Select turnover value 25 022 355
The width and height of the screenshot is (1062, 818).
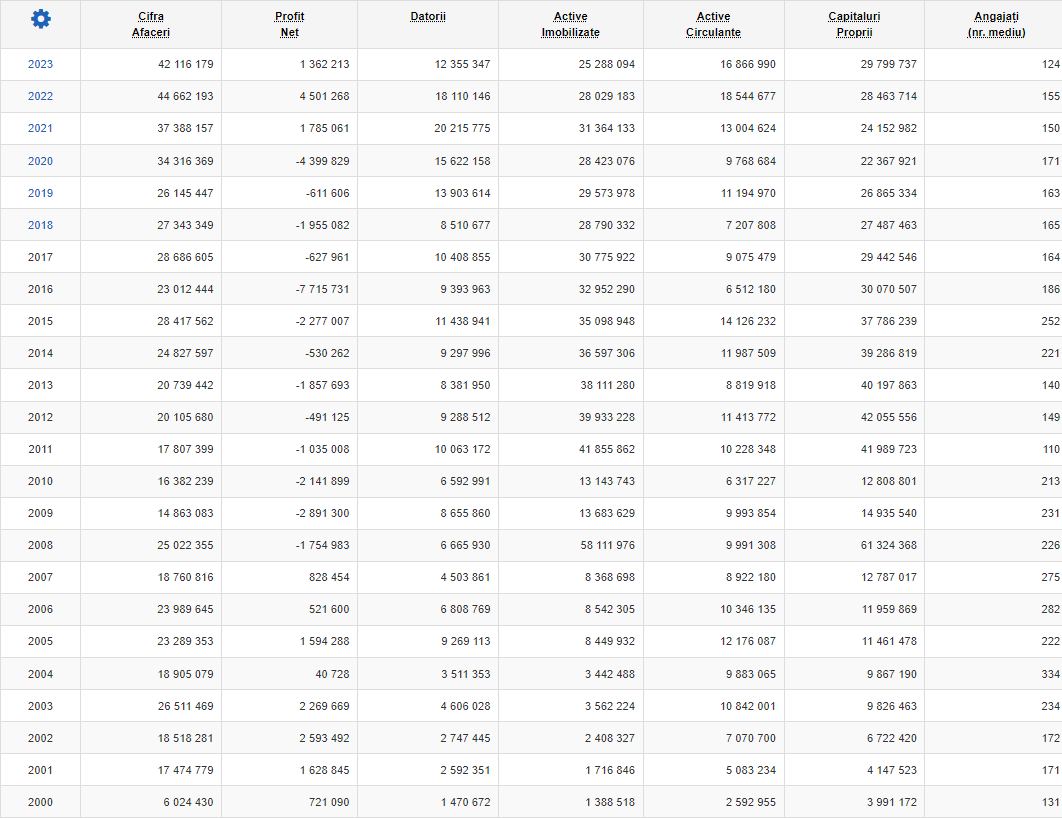(x=185, y=545)
